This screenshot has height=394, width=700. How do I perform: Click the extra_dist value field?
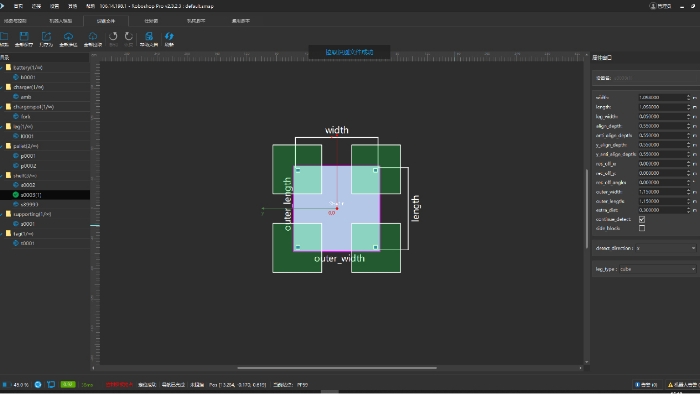click(x=662, y=210)
